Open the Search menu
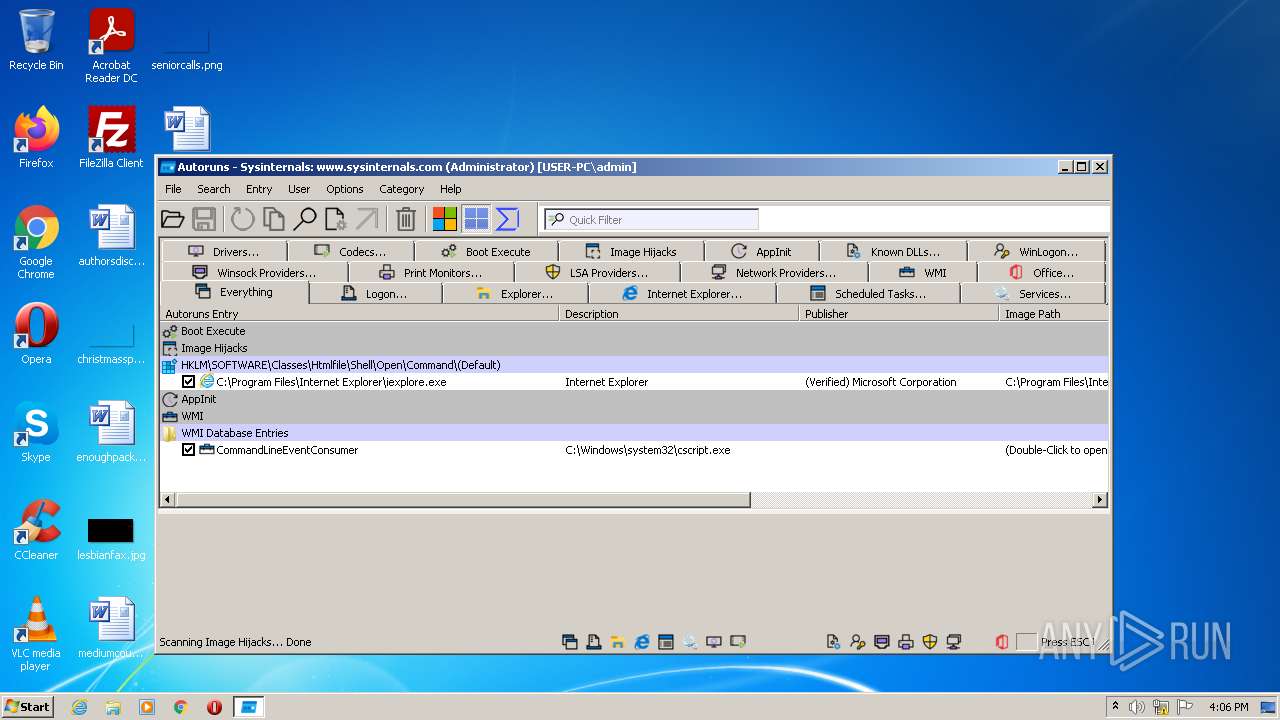 click(x=213, y=189)
